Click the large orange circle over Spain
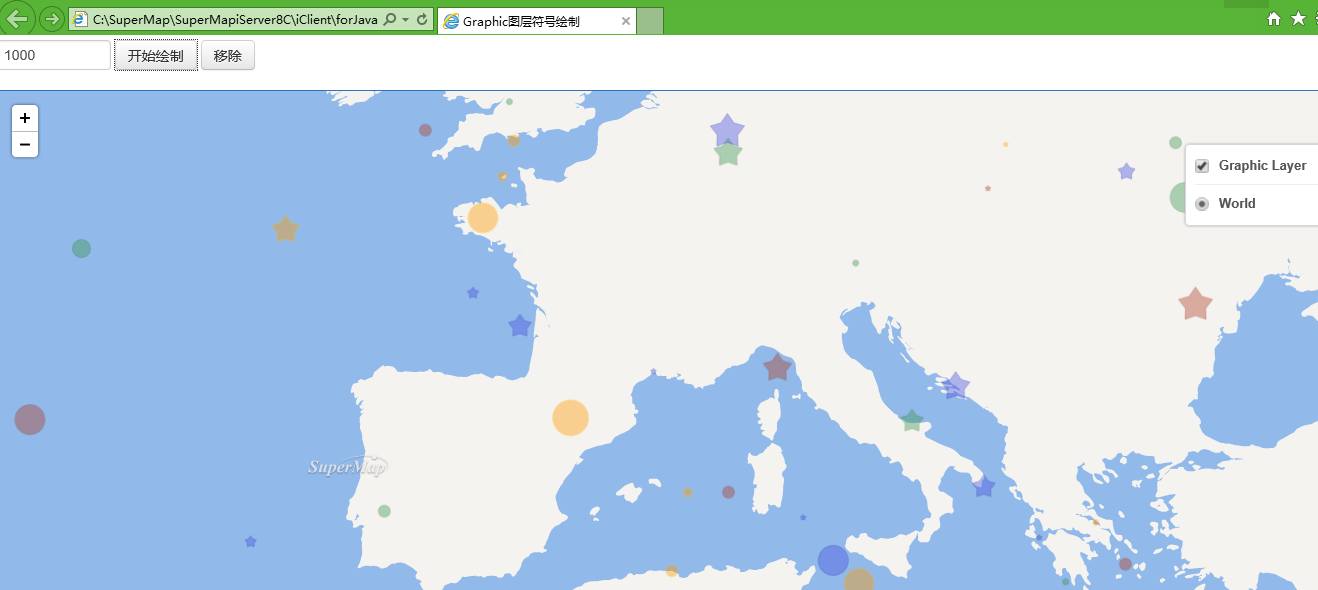Screen dimensions: 1318x590 tap(571, 418)
